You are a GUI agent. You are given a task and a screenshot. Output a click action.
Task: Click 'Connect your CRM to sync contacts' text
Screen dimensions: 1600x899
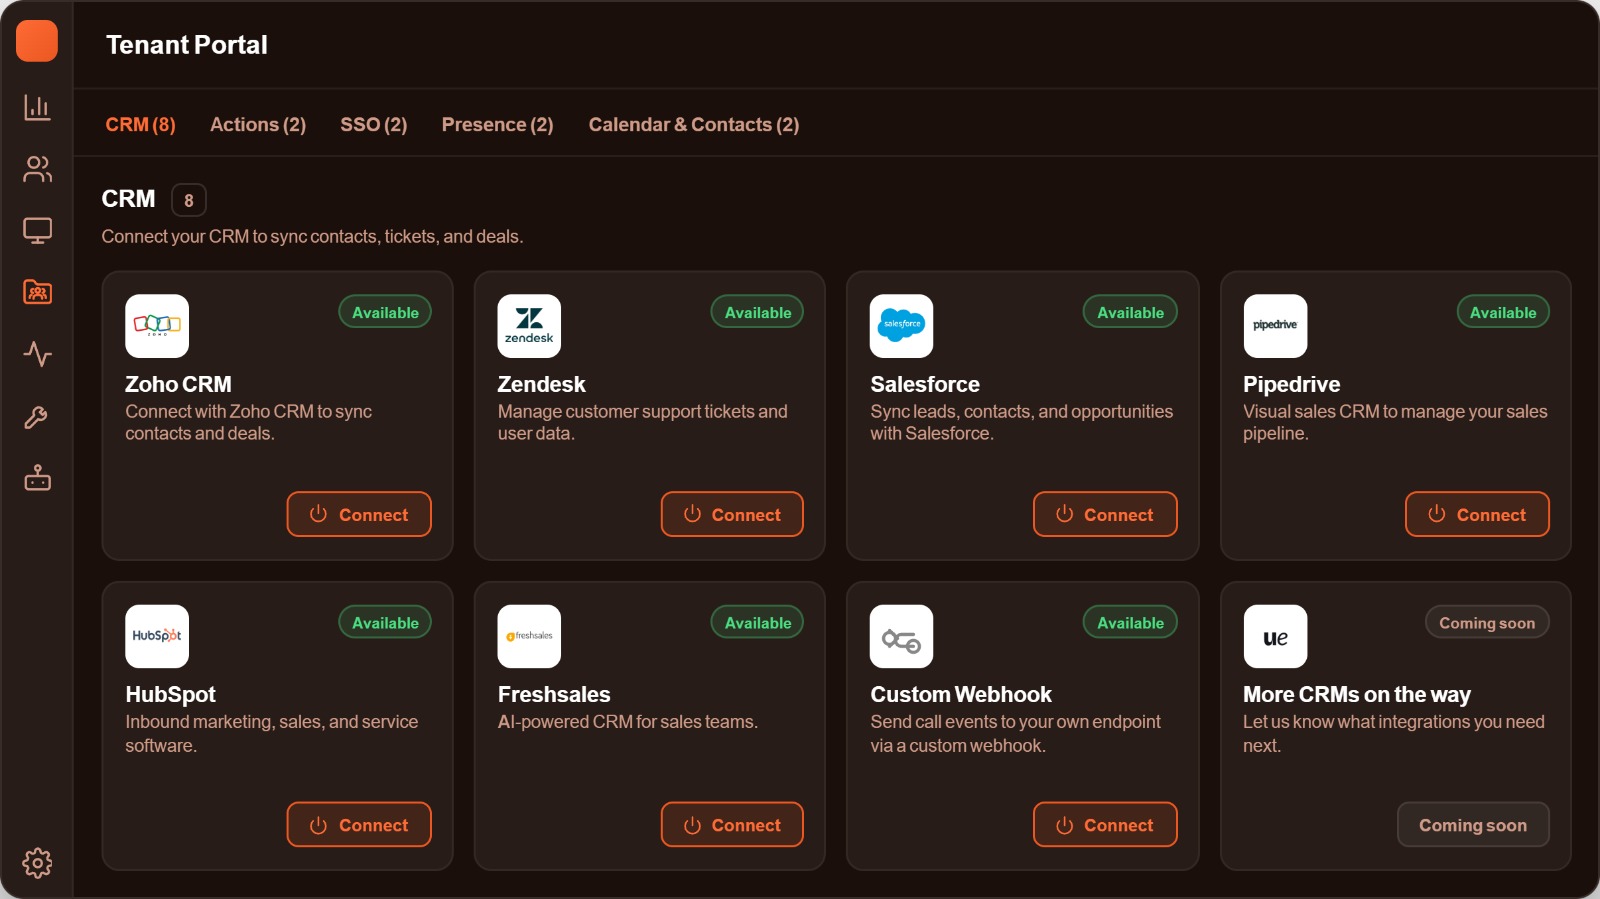(x=312, y=236)
